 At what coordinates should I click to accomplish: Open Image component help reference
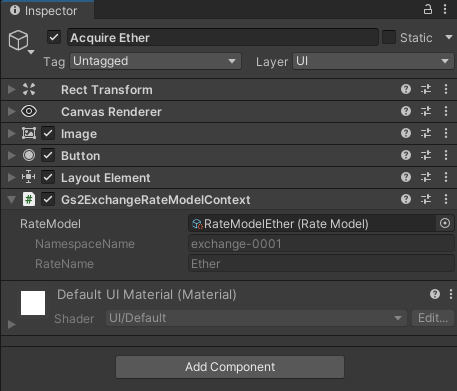406,133
